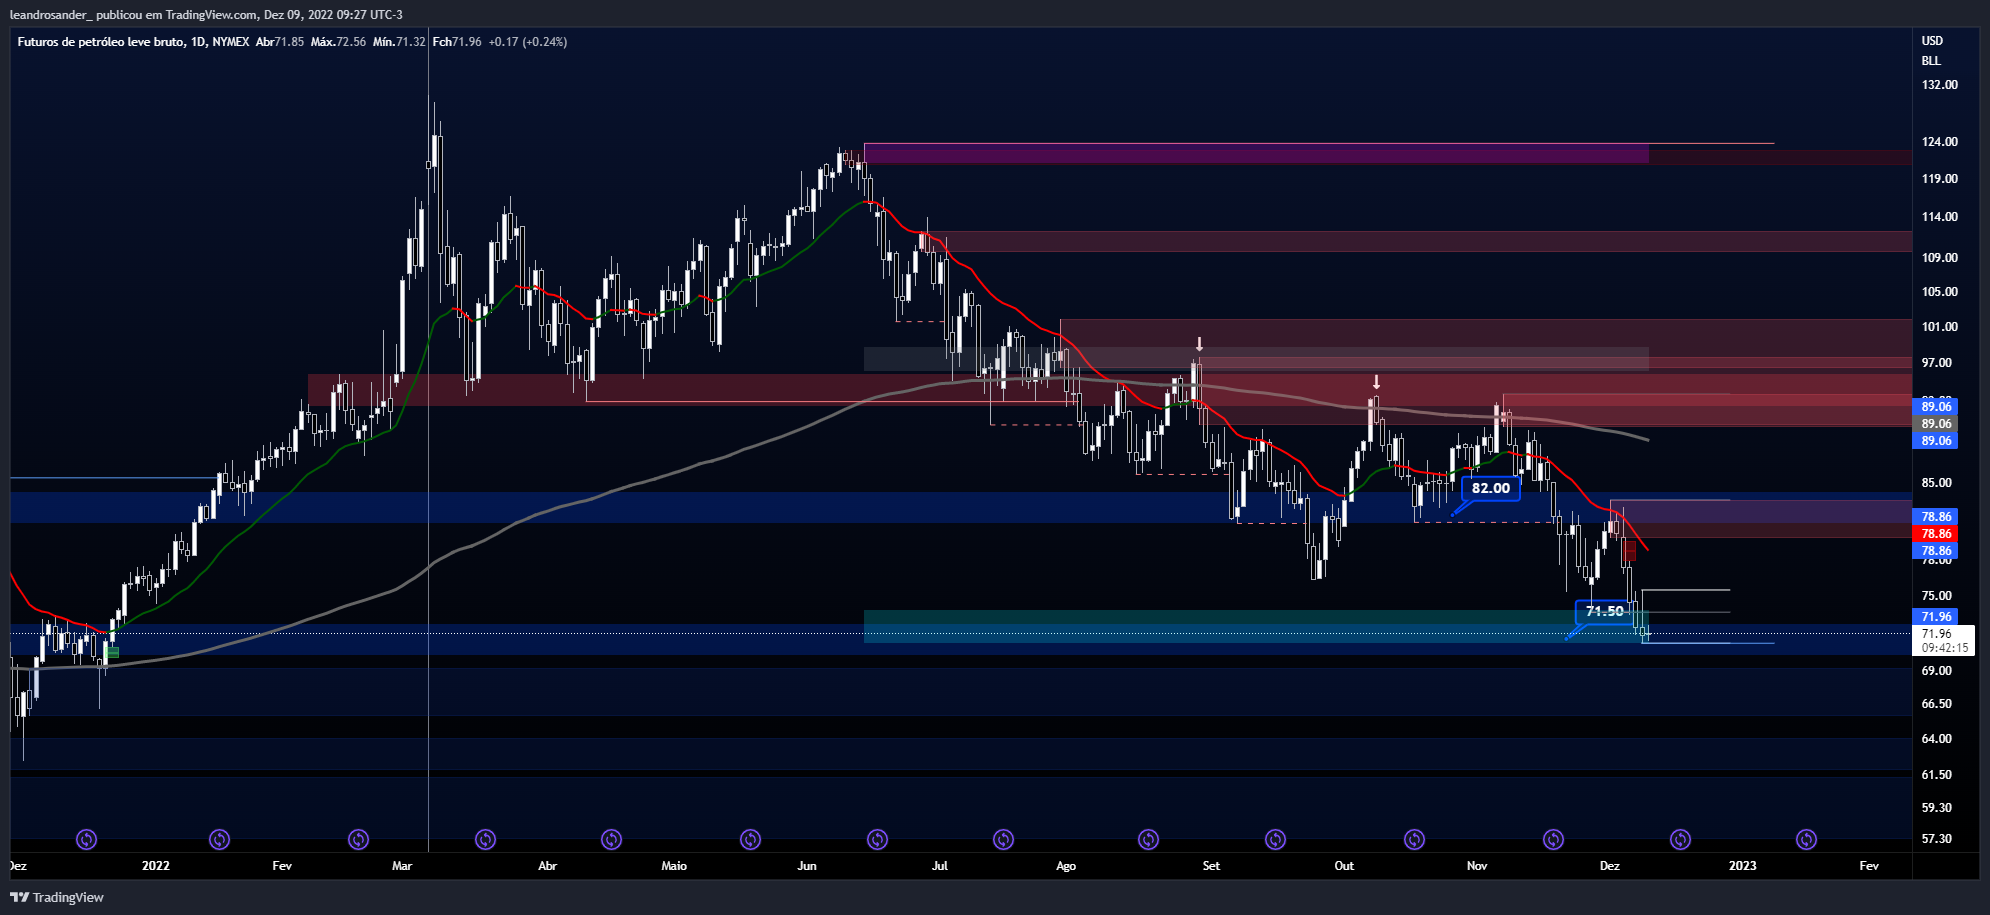Viewport: 1990px width, 915px height.
Task: Select the 82.00 price callout label
Action: coord(1490,488)
